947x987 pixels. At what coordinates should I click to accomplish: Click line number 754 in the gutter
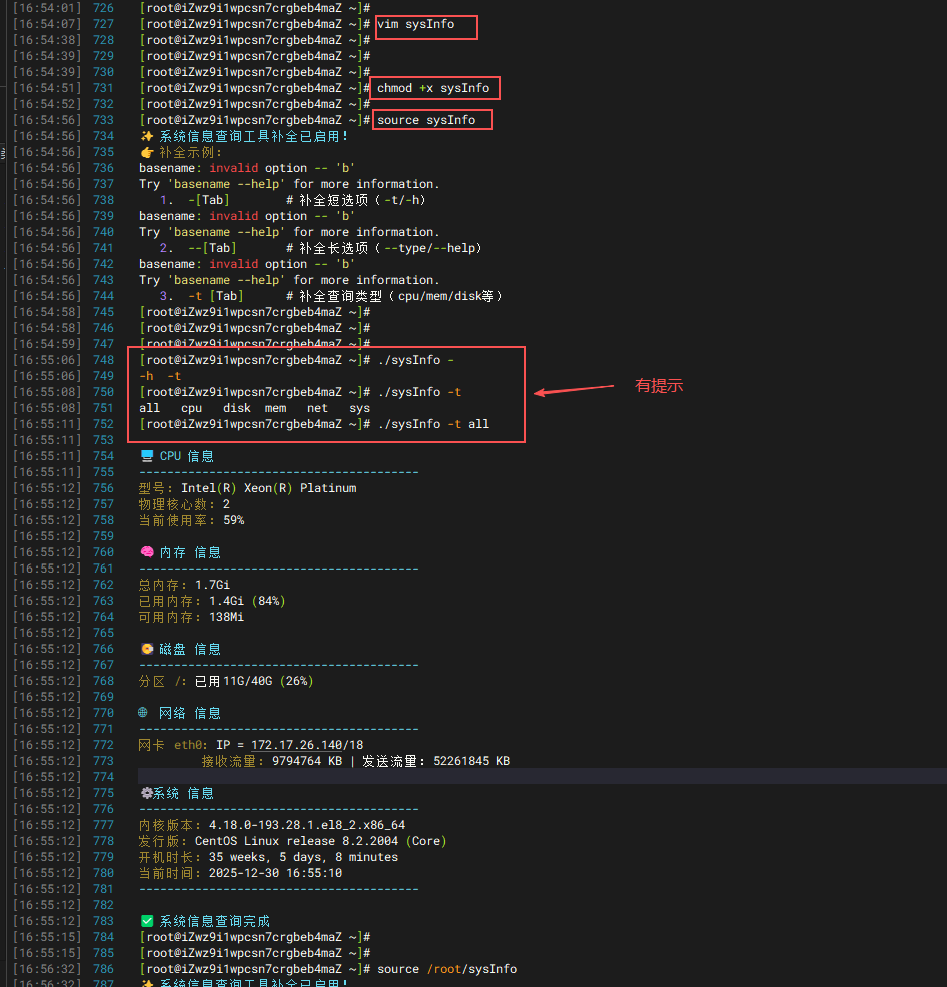(103, 456)
